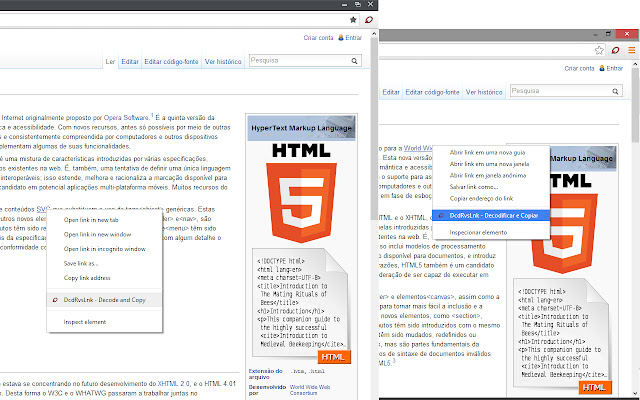
Task: Click empty bookmark star in right window
Action: 599,50
